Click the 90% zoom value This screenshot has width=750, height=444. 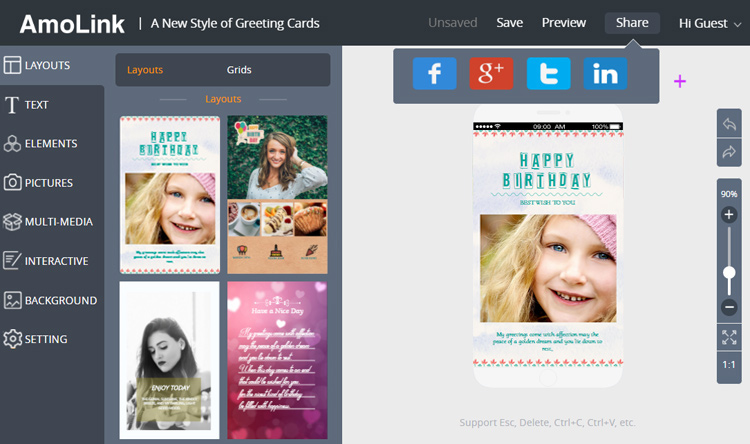pos(729,194)
